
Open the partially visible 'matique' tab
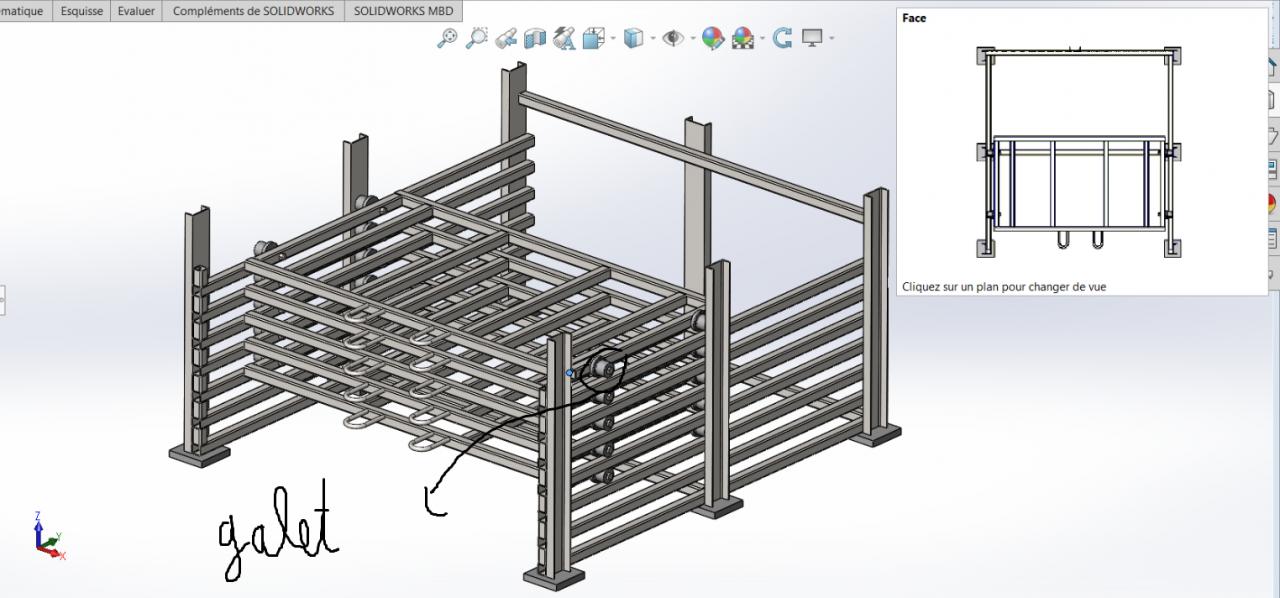24,11
